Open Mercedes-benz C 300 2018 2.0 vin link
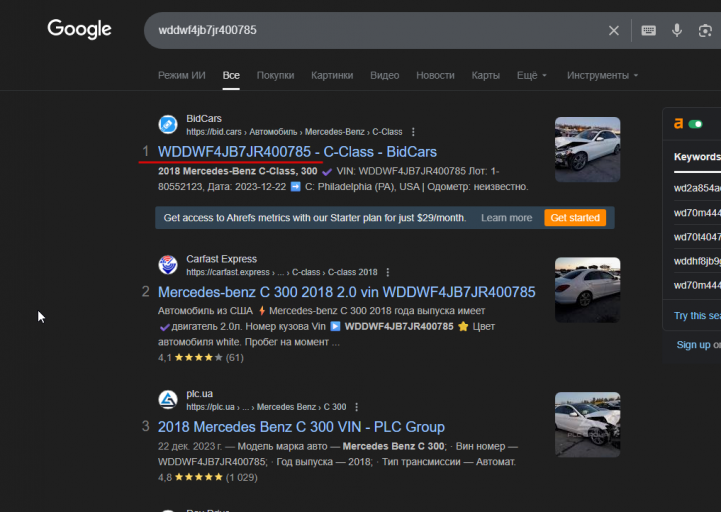Screen dimensions: 721x512 (346, 292)
